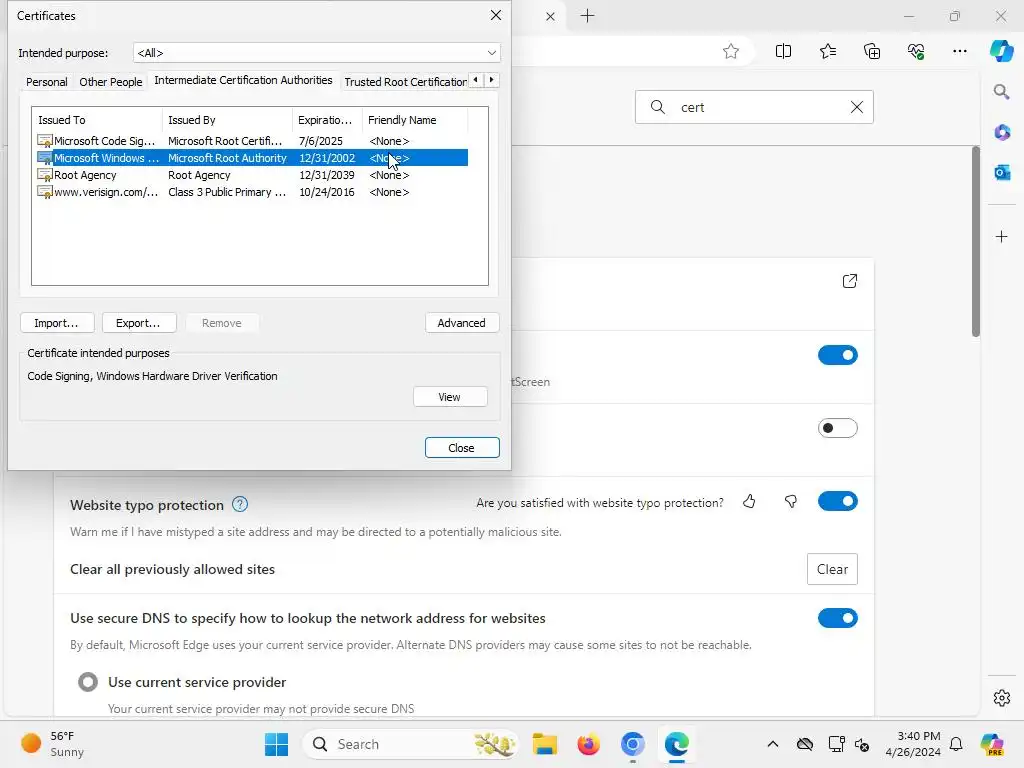1024x768 pixels.
Task: Open Intended purpose dropdown
Action: [317, 53]
